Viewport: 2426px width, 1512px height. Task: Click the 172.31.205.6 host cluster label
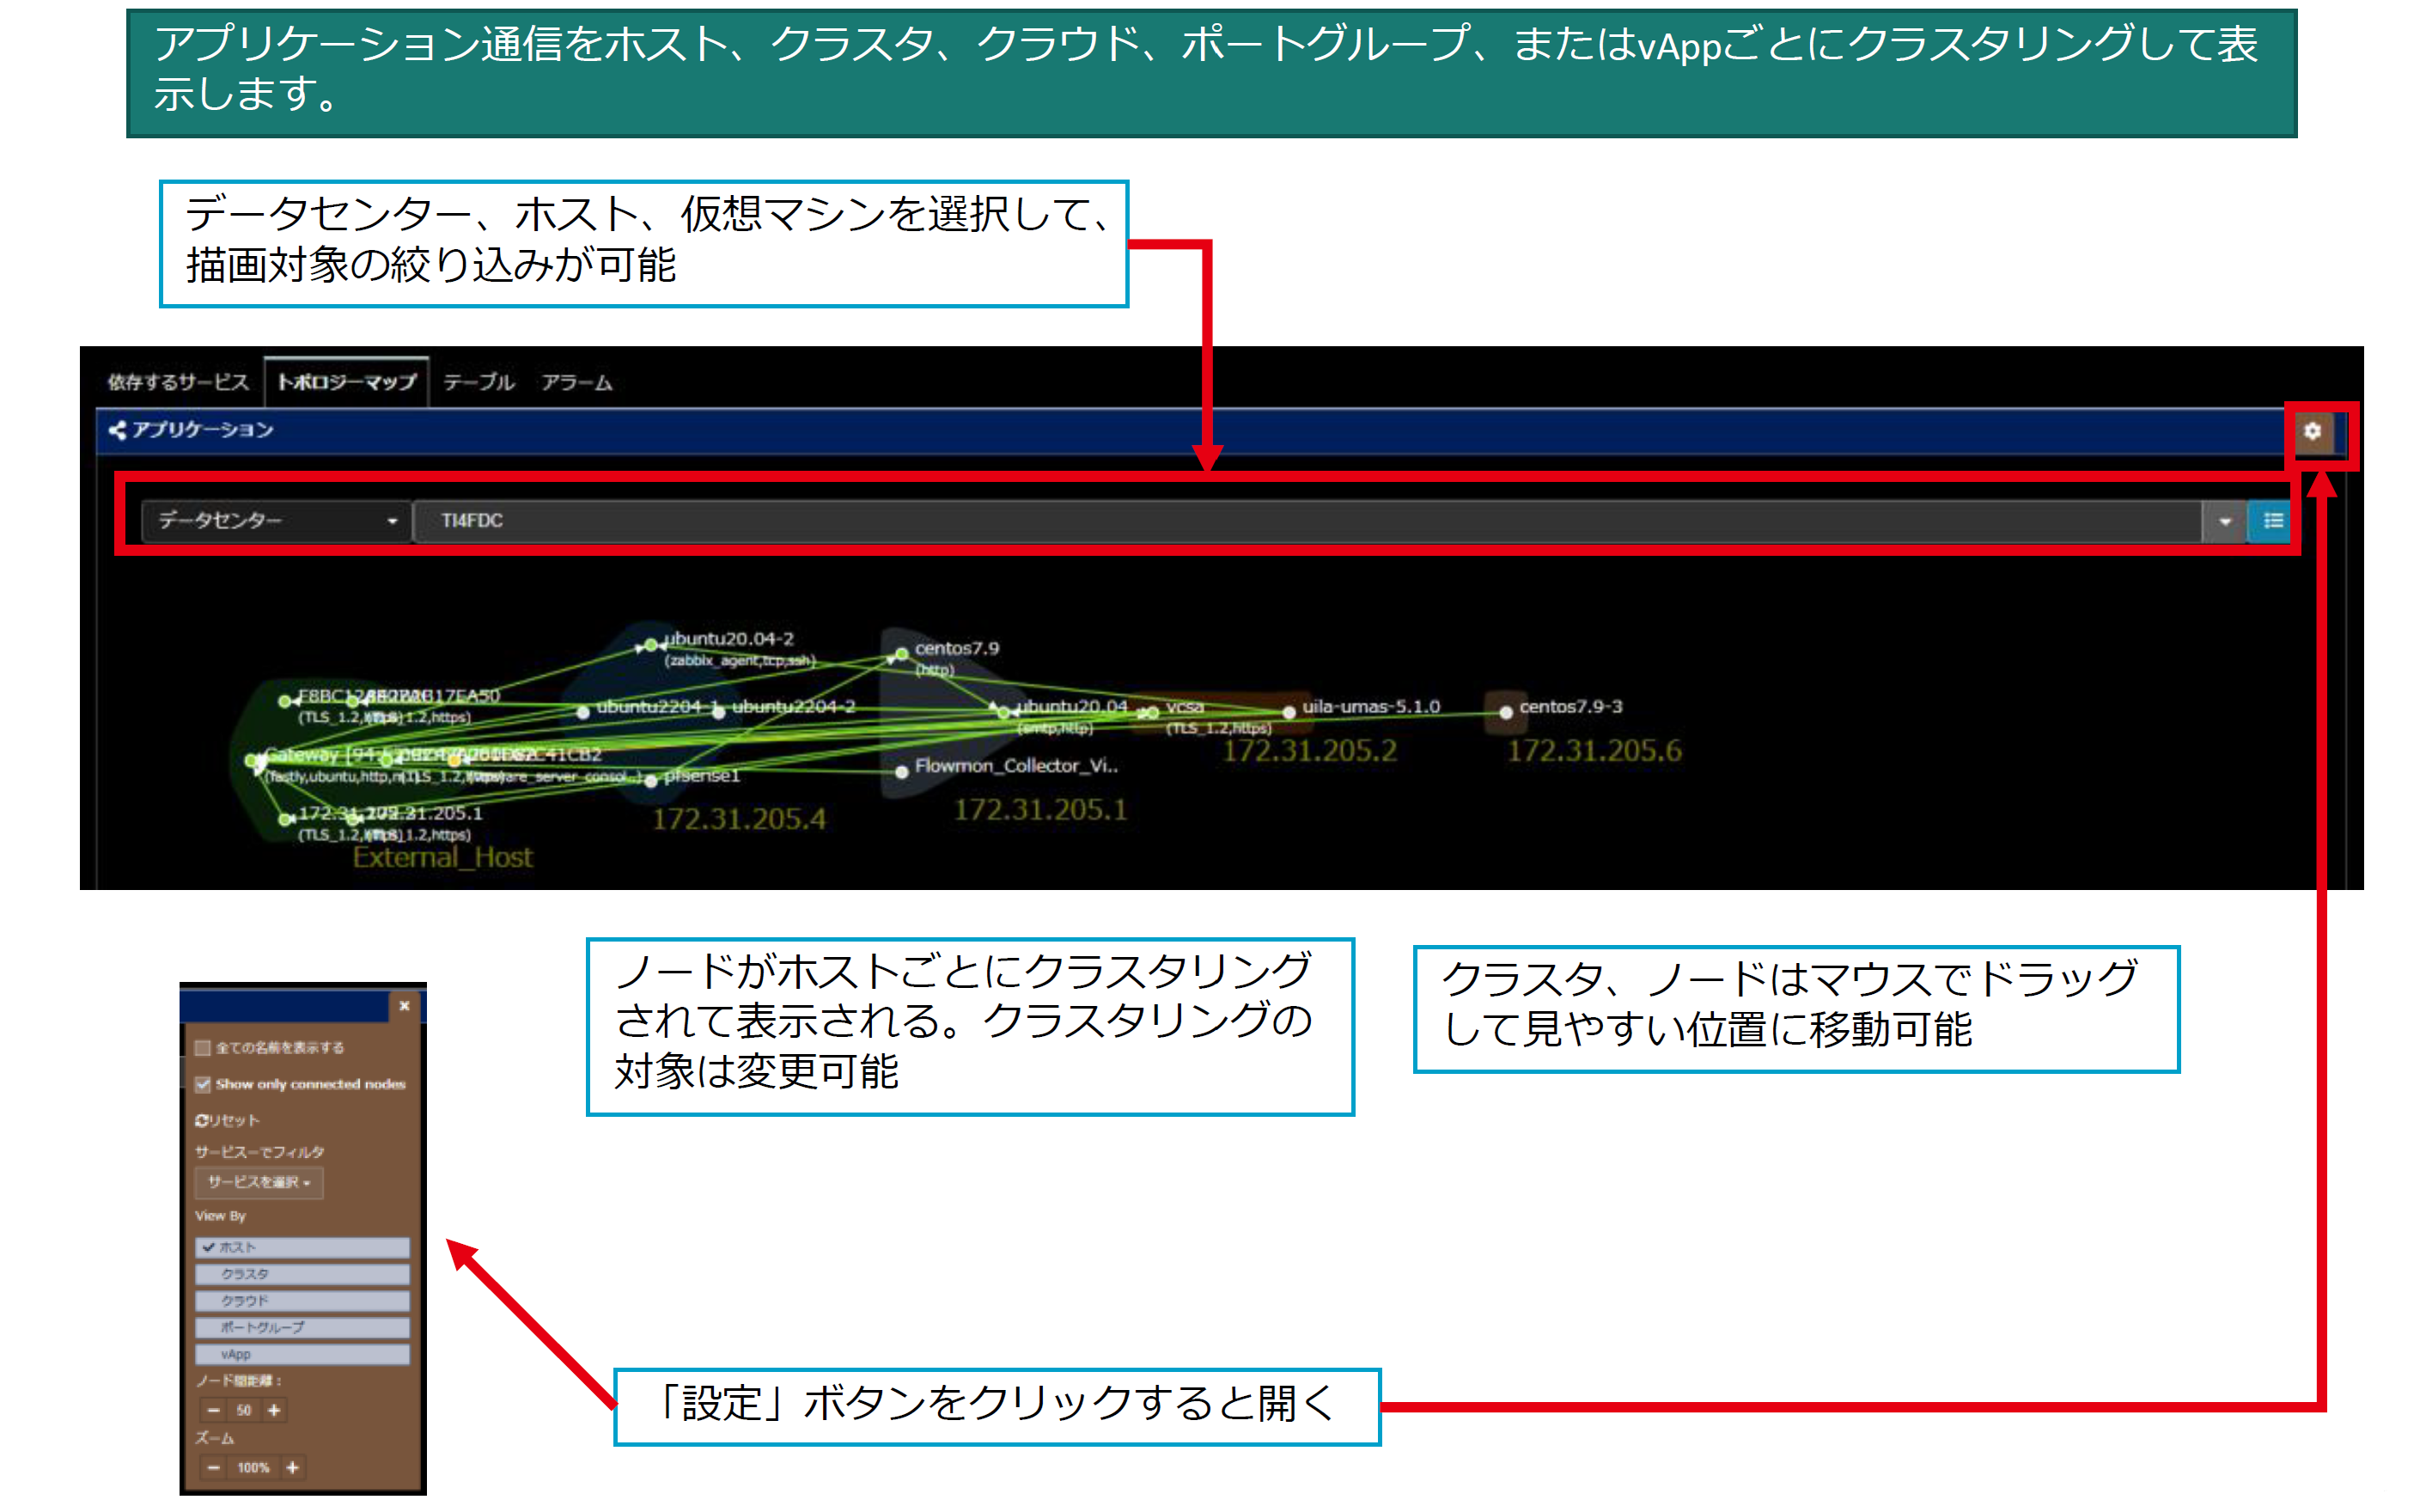click(x=1595, y=750)
